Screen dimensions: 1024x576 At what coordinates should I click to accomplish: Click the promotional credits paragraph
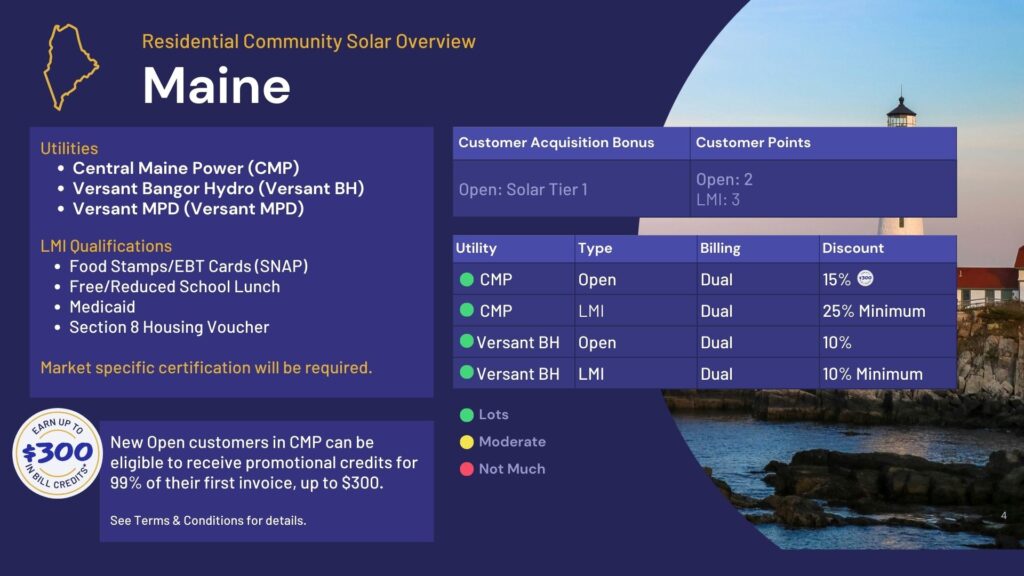pyautogui.click(x=264, y=462)
